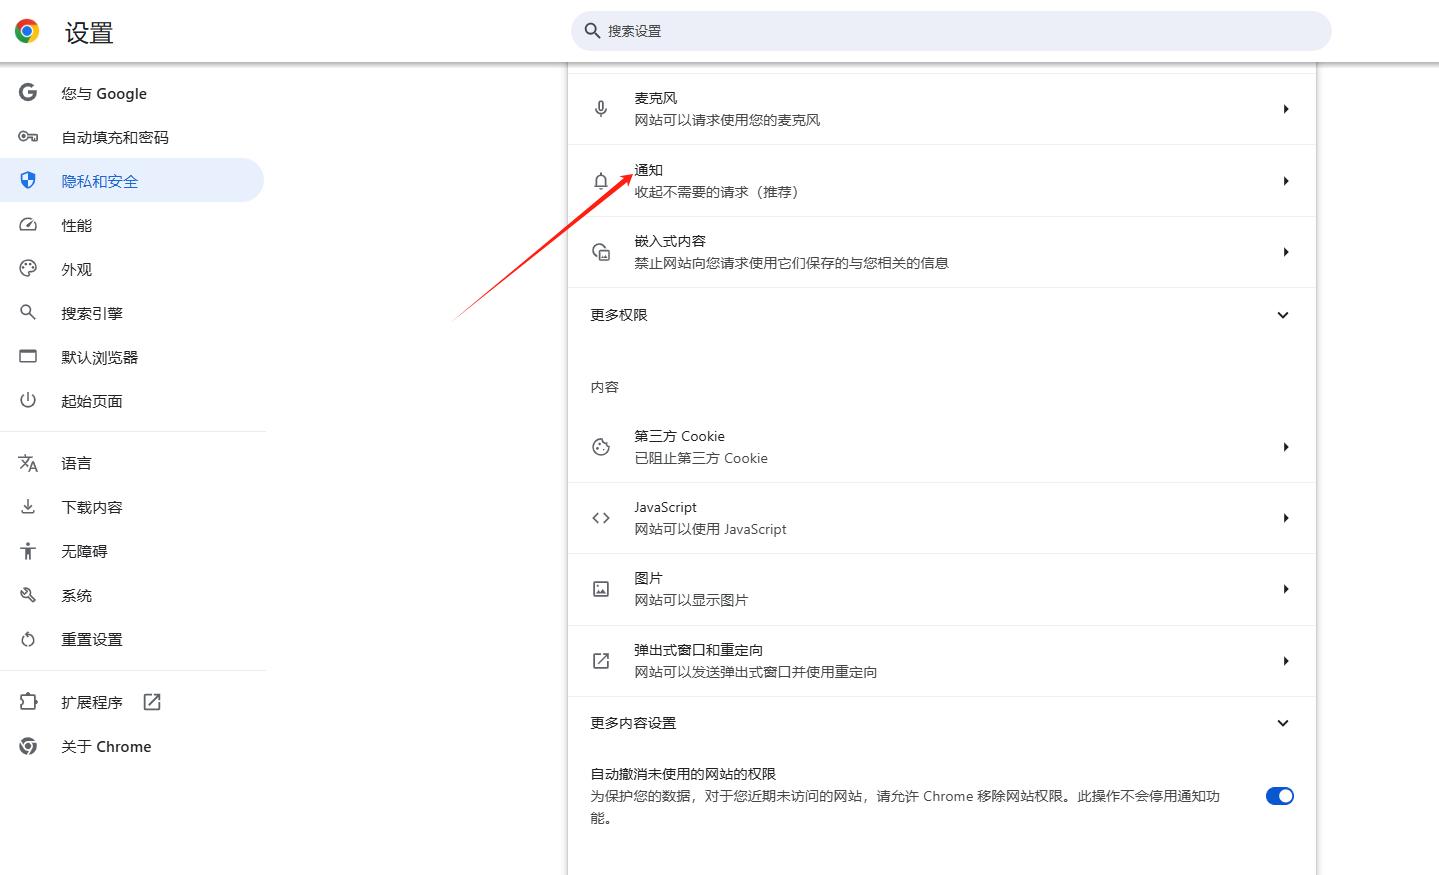1439x875 pixels.
Task: Click the 弹出式窗口和重定向 row title
Action: (x=699, y=650)
